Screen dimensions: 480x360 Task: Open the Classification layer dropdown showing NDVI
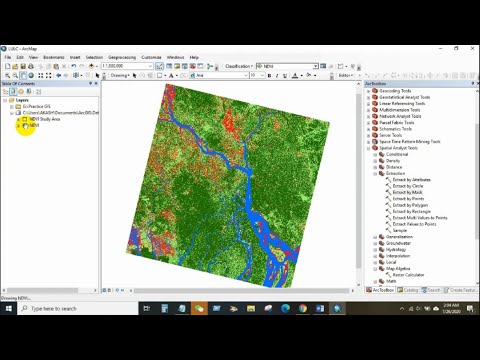[x=315, y=66]
